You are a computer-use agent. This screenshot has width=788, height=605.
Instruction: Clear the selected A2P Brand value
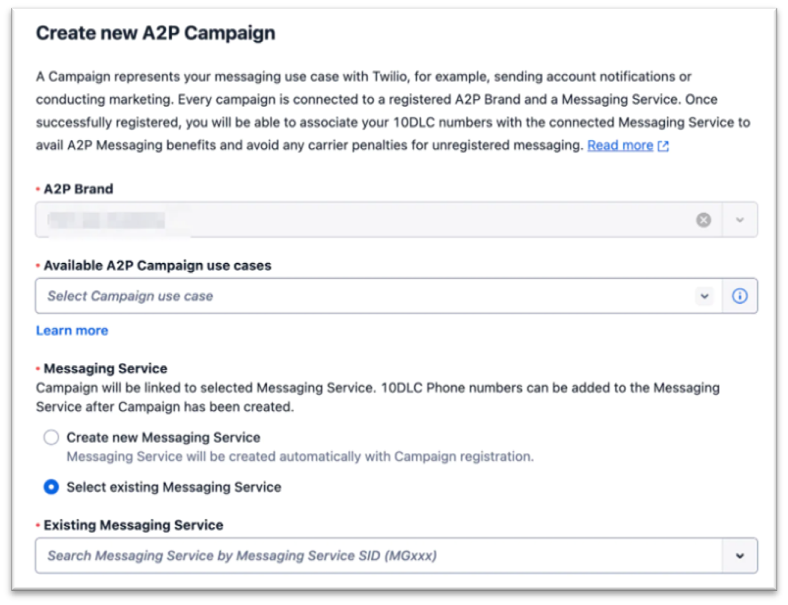(x=704, y=220)
